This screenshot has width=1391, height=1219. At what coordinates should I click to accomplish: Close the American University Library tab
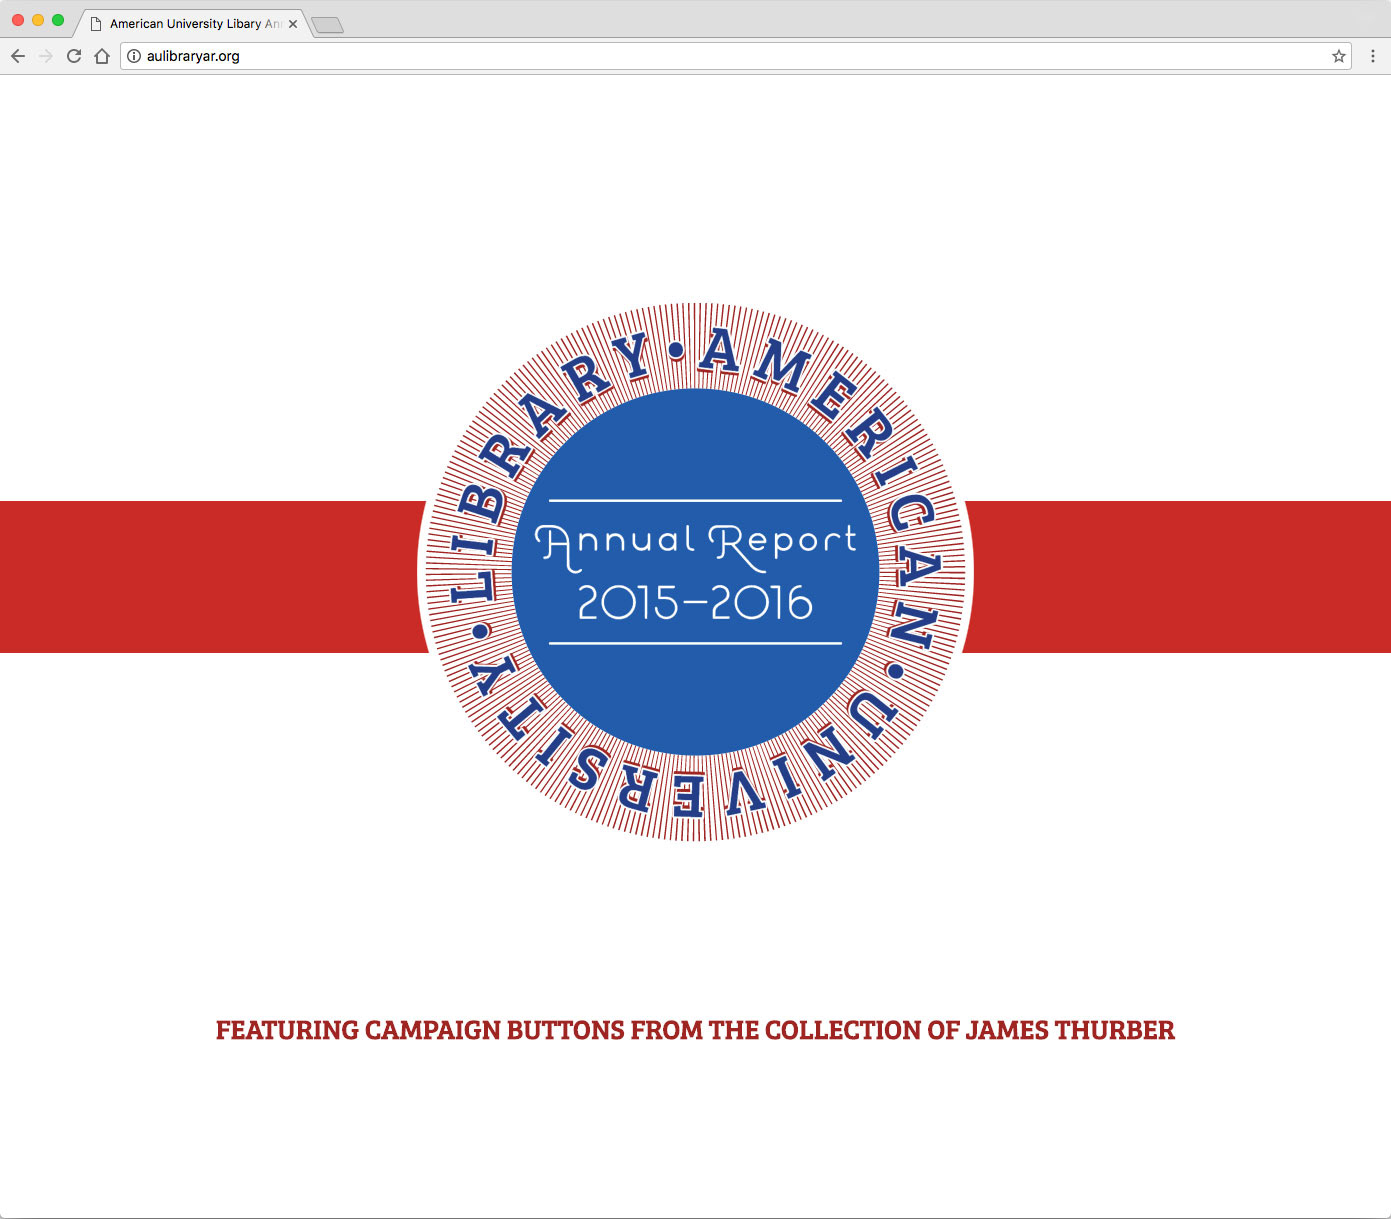point(293,24)
